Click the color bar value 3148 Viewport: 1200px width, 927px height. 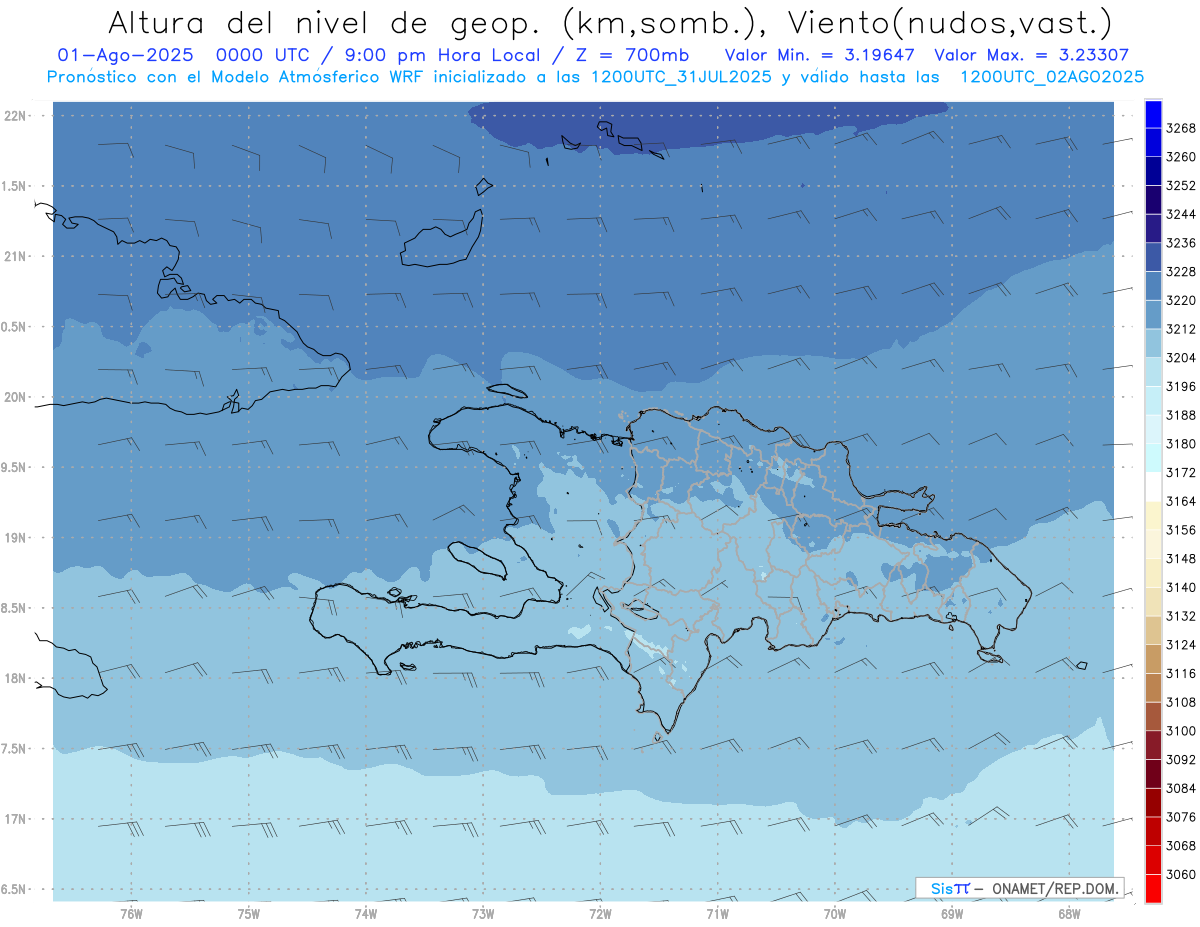[1182, 559]
